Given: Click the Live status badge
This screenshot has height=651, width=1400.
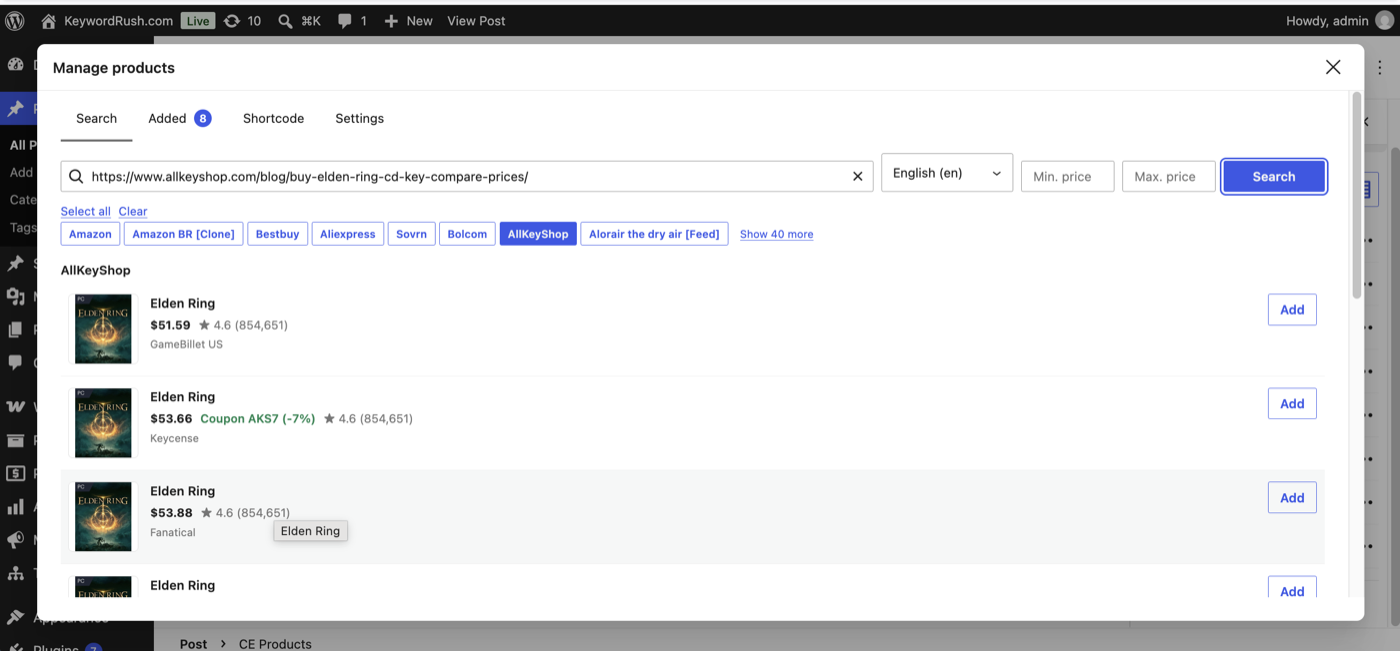Looking at the screenshot, I should (x=197, y=20).
